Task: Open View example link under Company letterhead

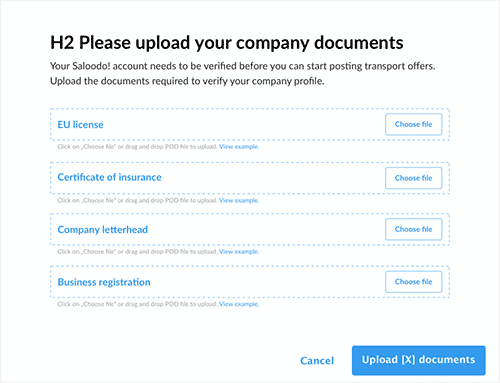Action: tap(239, 252)
